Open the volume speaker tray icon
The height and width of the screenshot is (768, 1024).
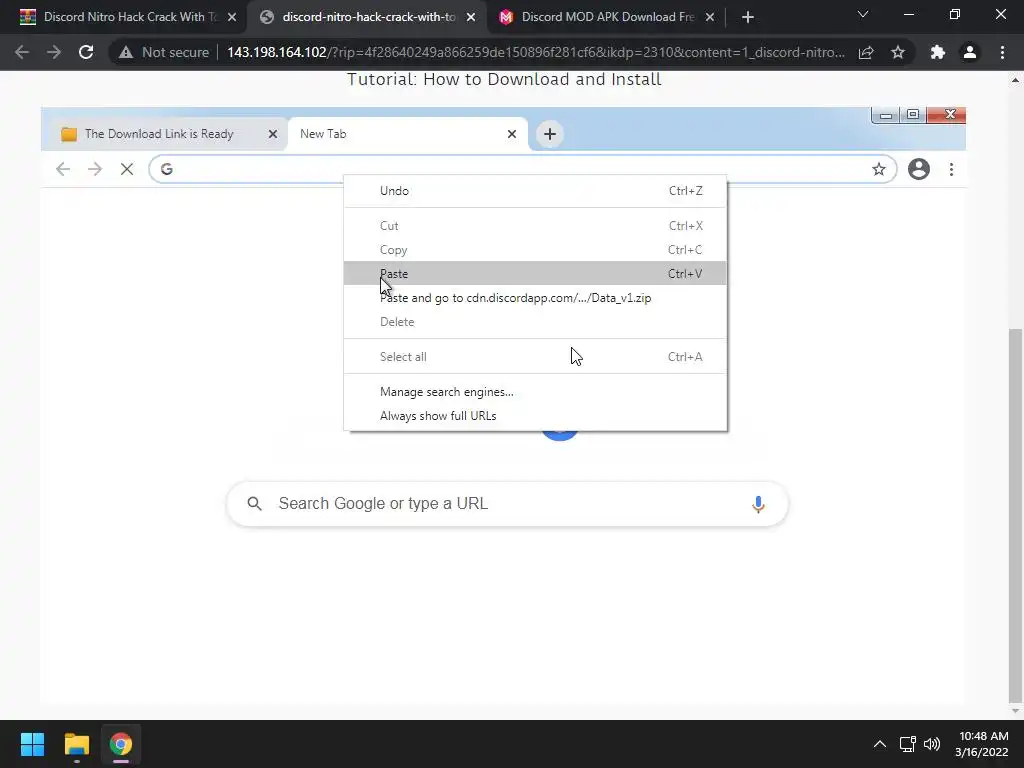[932, 744]
